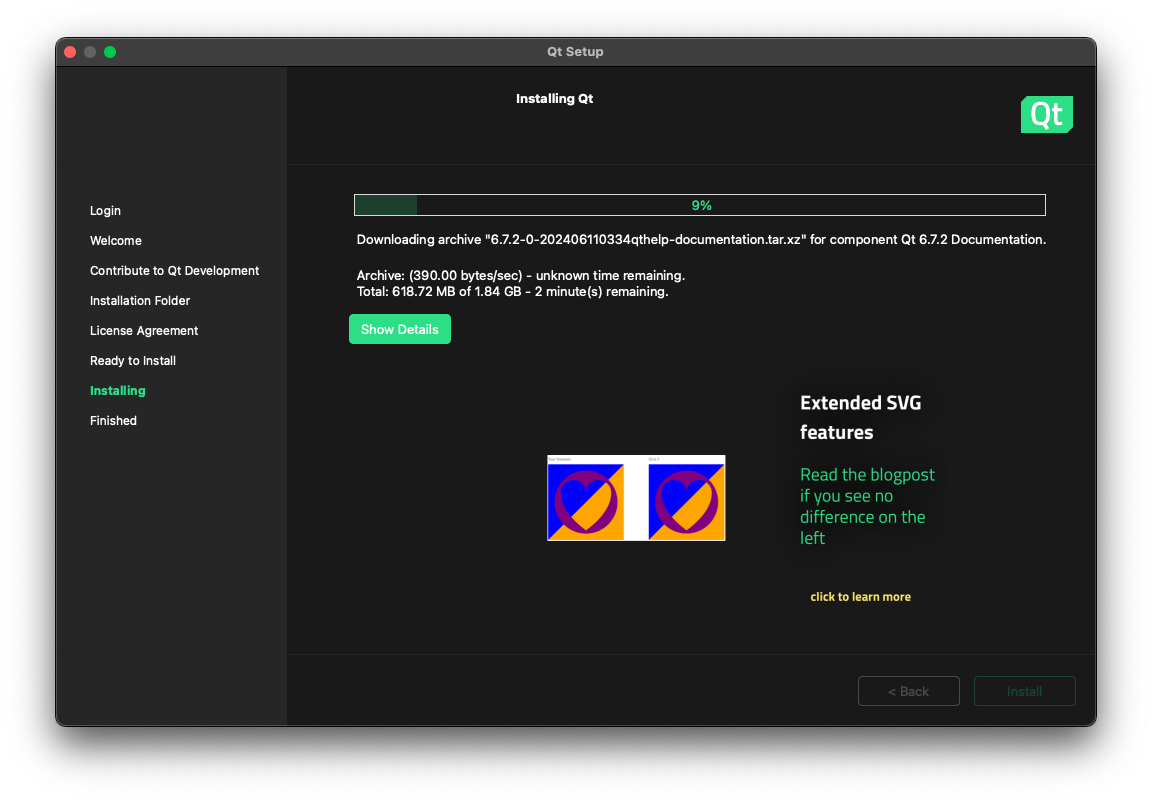Viewport: 1152px width, 800px height.
Task: Click the green Qt logo
Action: (1046, 115)
